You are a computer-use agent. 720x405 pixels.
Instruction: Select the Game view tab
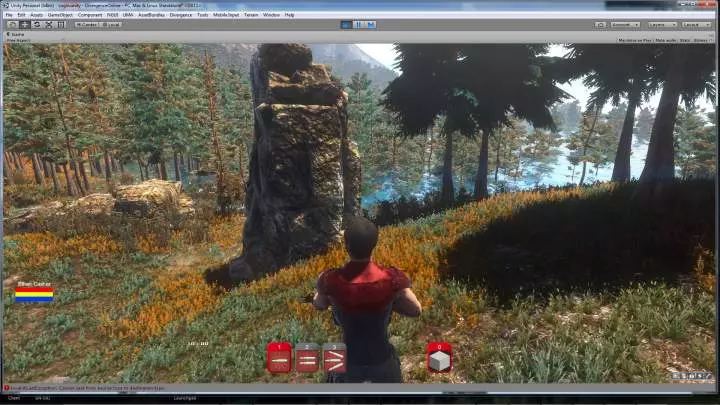17,34
